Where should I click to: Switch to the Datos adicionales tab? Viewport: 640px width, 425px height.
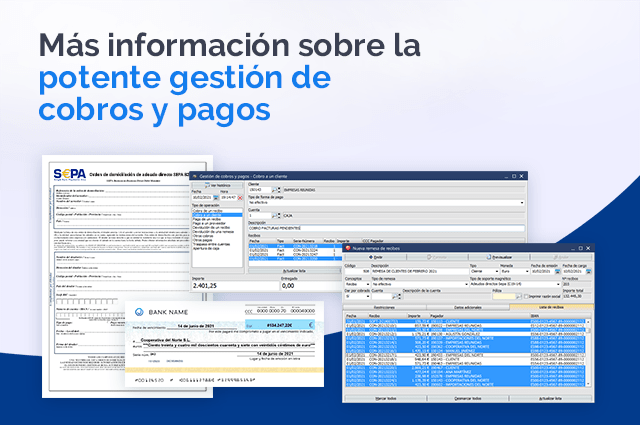(x=467, y=307)
